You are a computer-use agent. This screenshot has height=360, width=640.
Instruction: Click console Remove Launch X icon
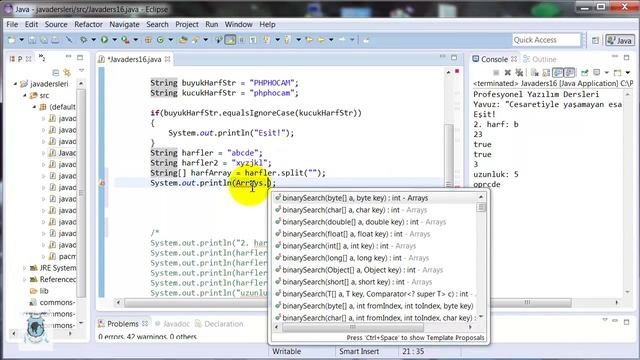coord(508,73)
